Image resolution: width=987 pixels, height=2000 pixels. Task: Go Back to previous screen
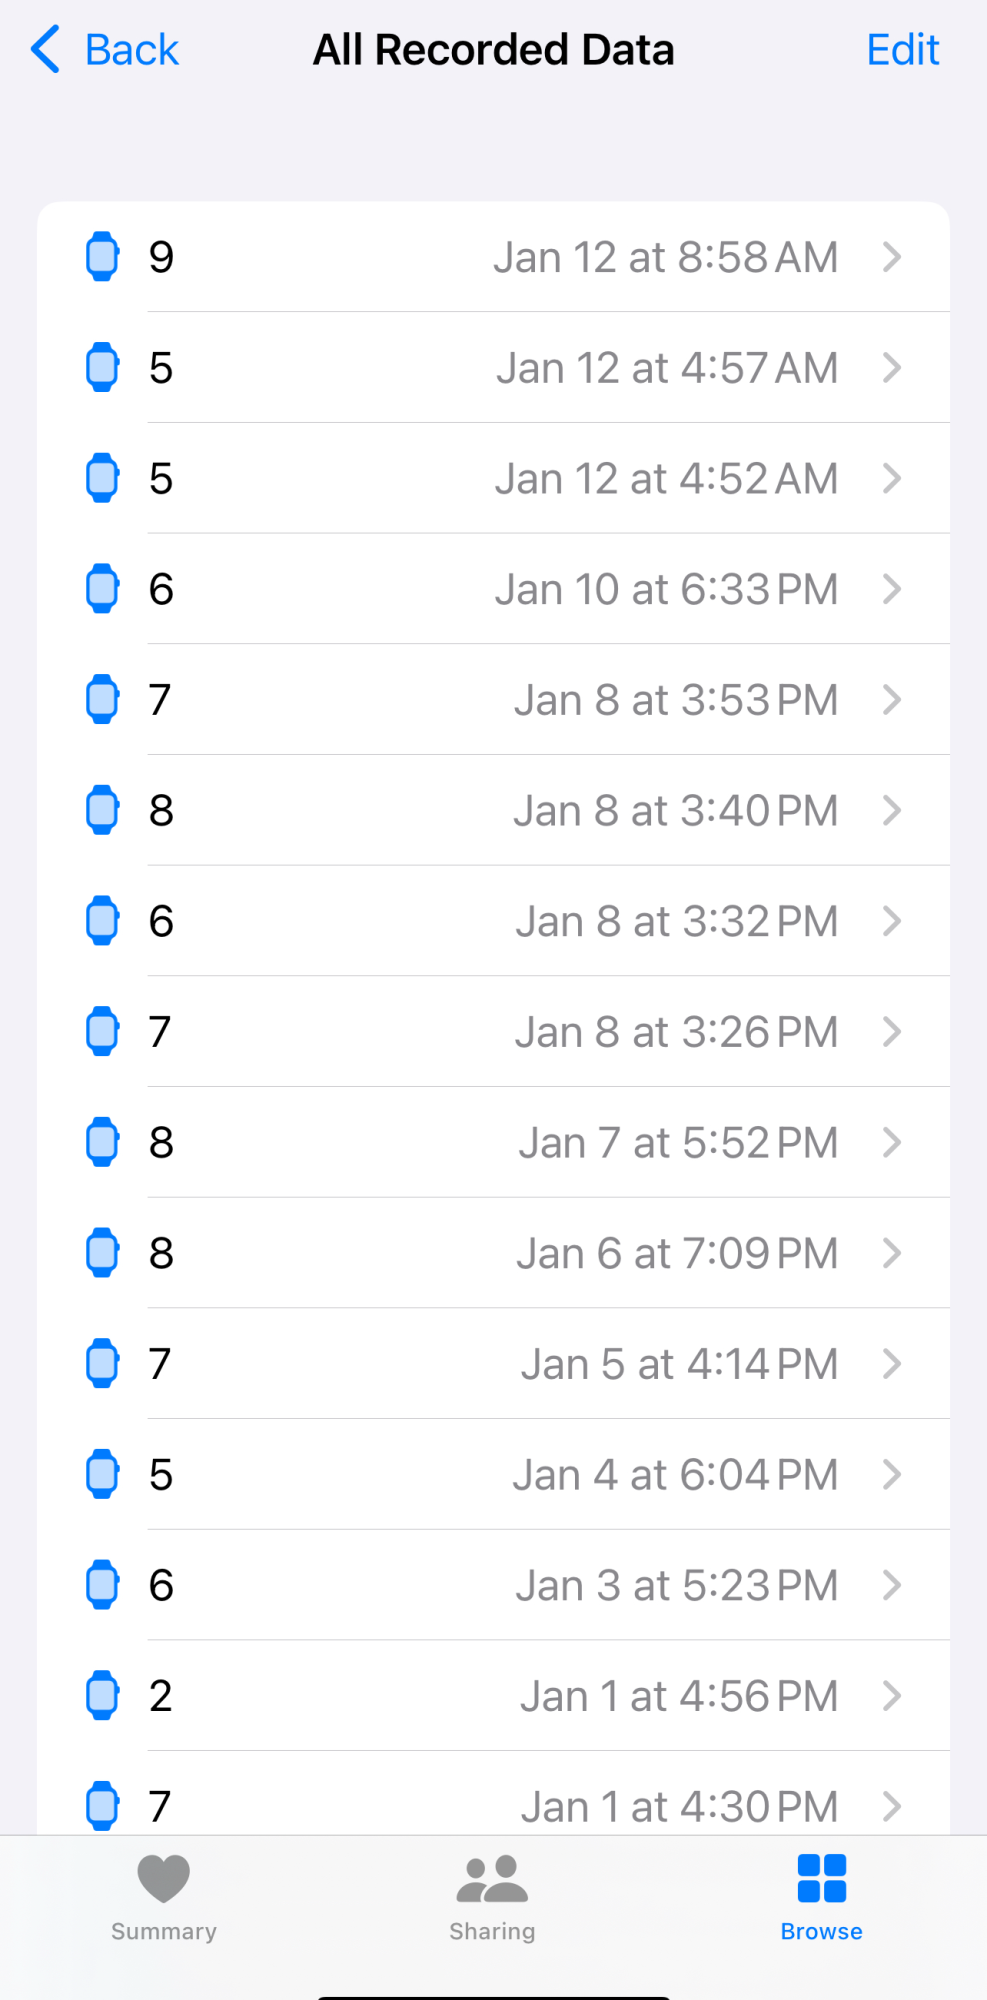click(132, 50)
